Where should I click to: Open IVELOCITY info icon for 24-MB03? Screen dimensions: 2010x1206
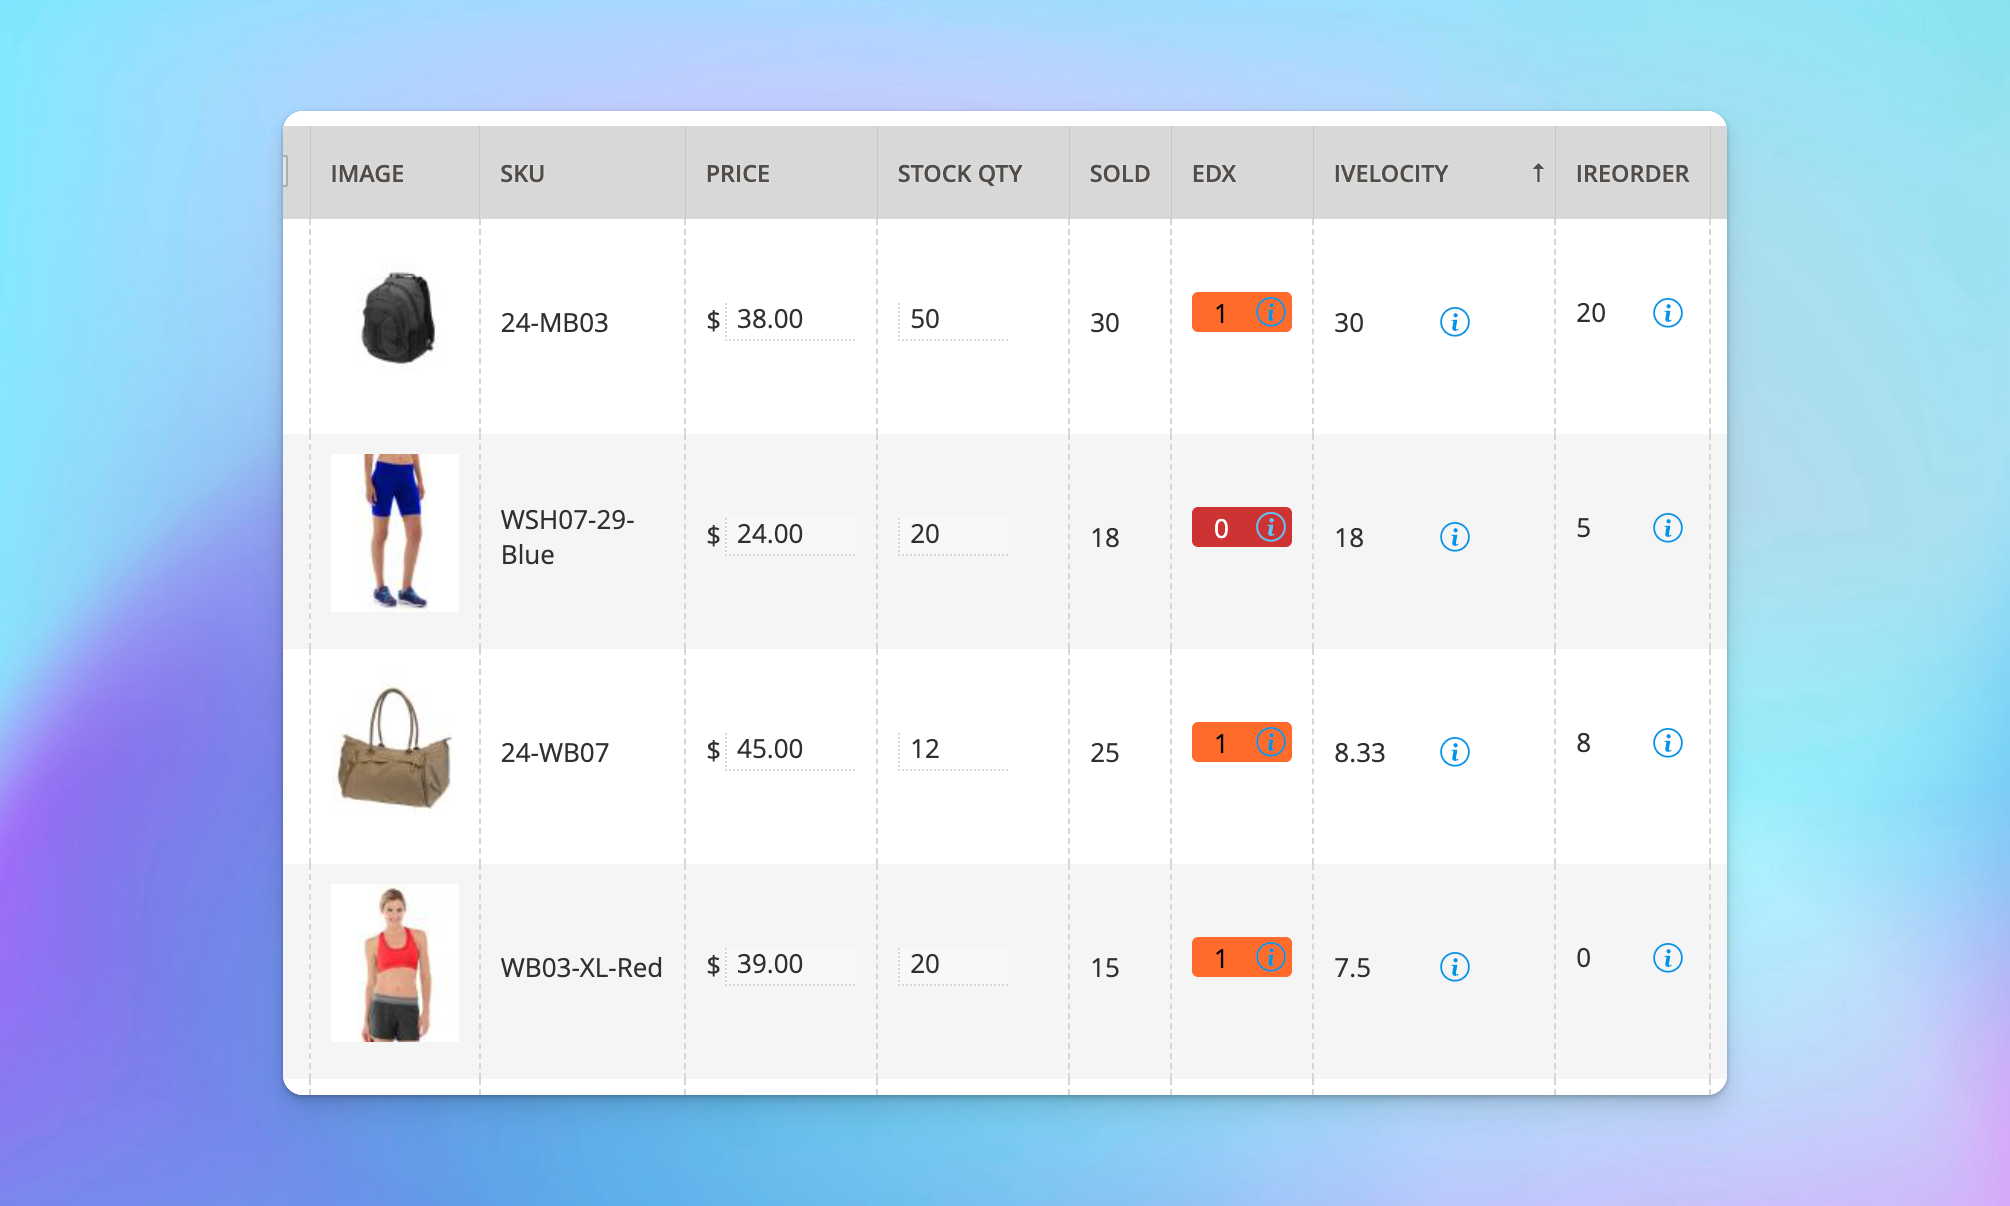pos(1454,322)
